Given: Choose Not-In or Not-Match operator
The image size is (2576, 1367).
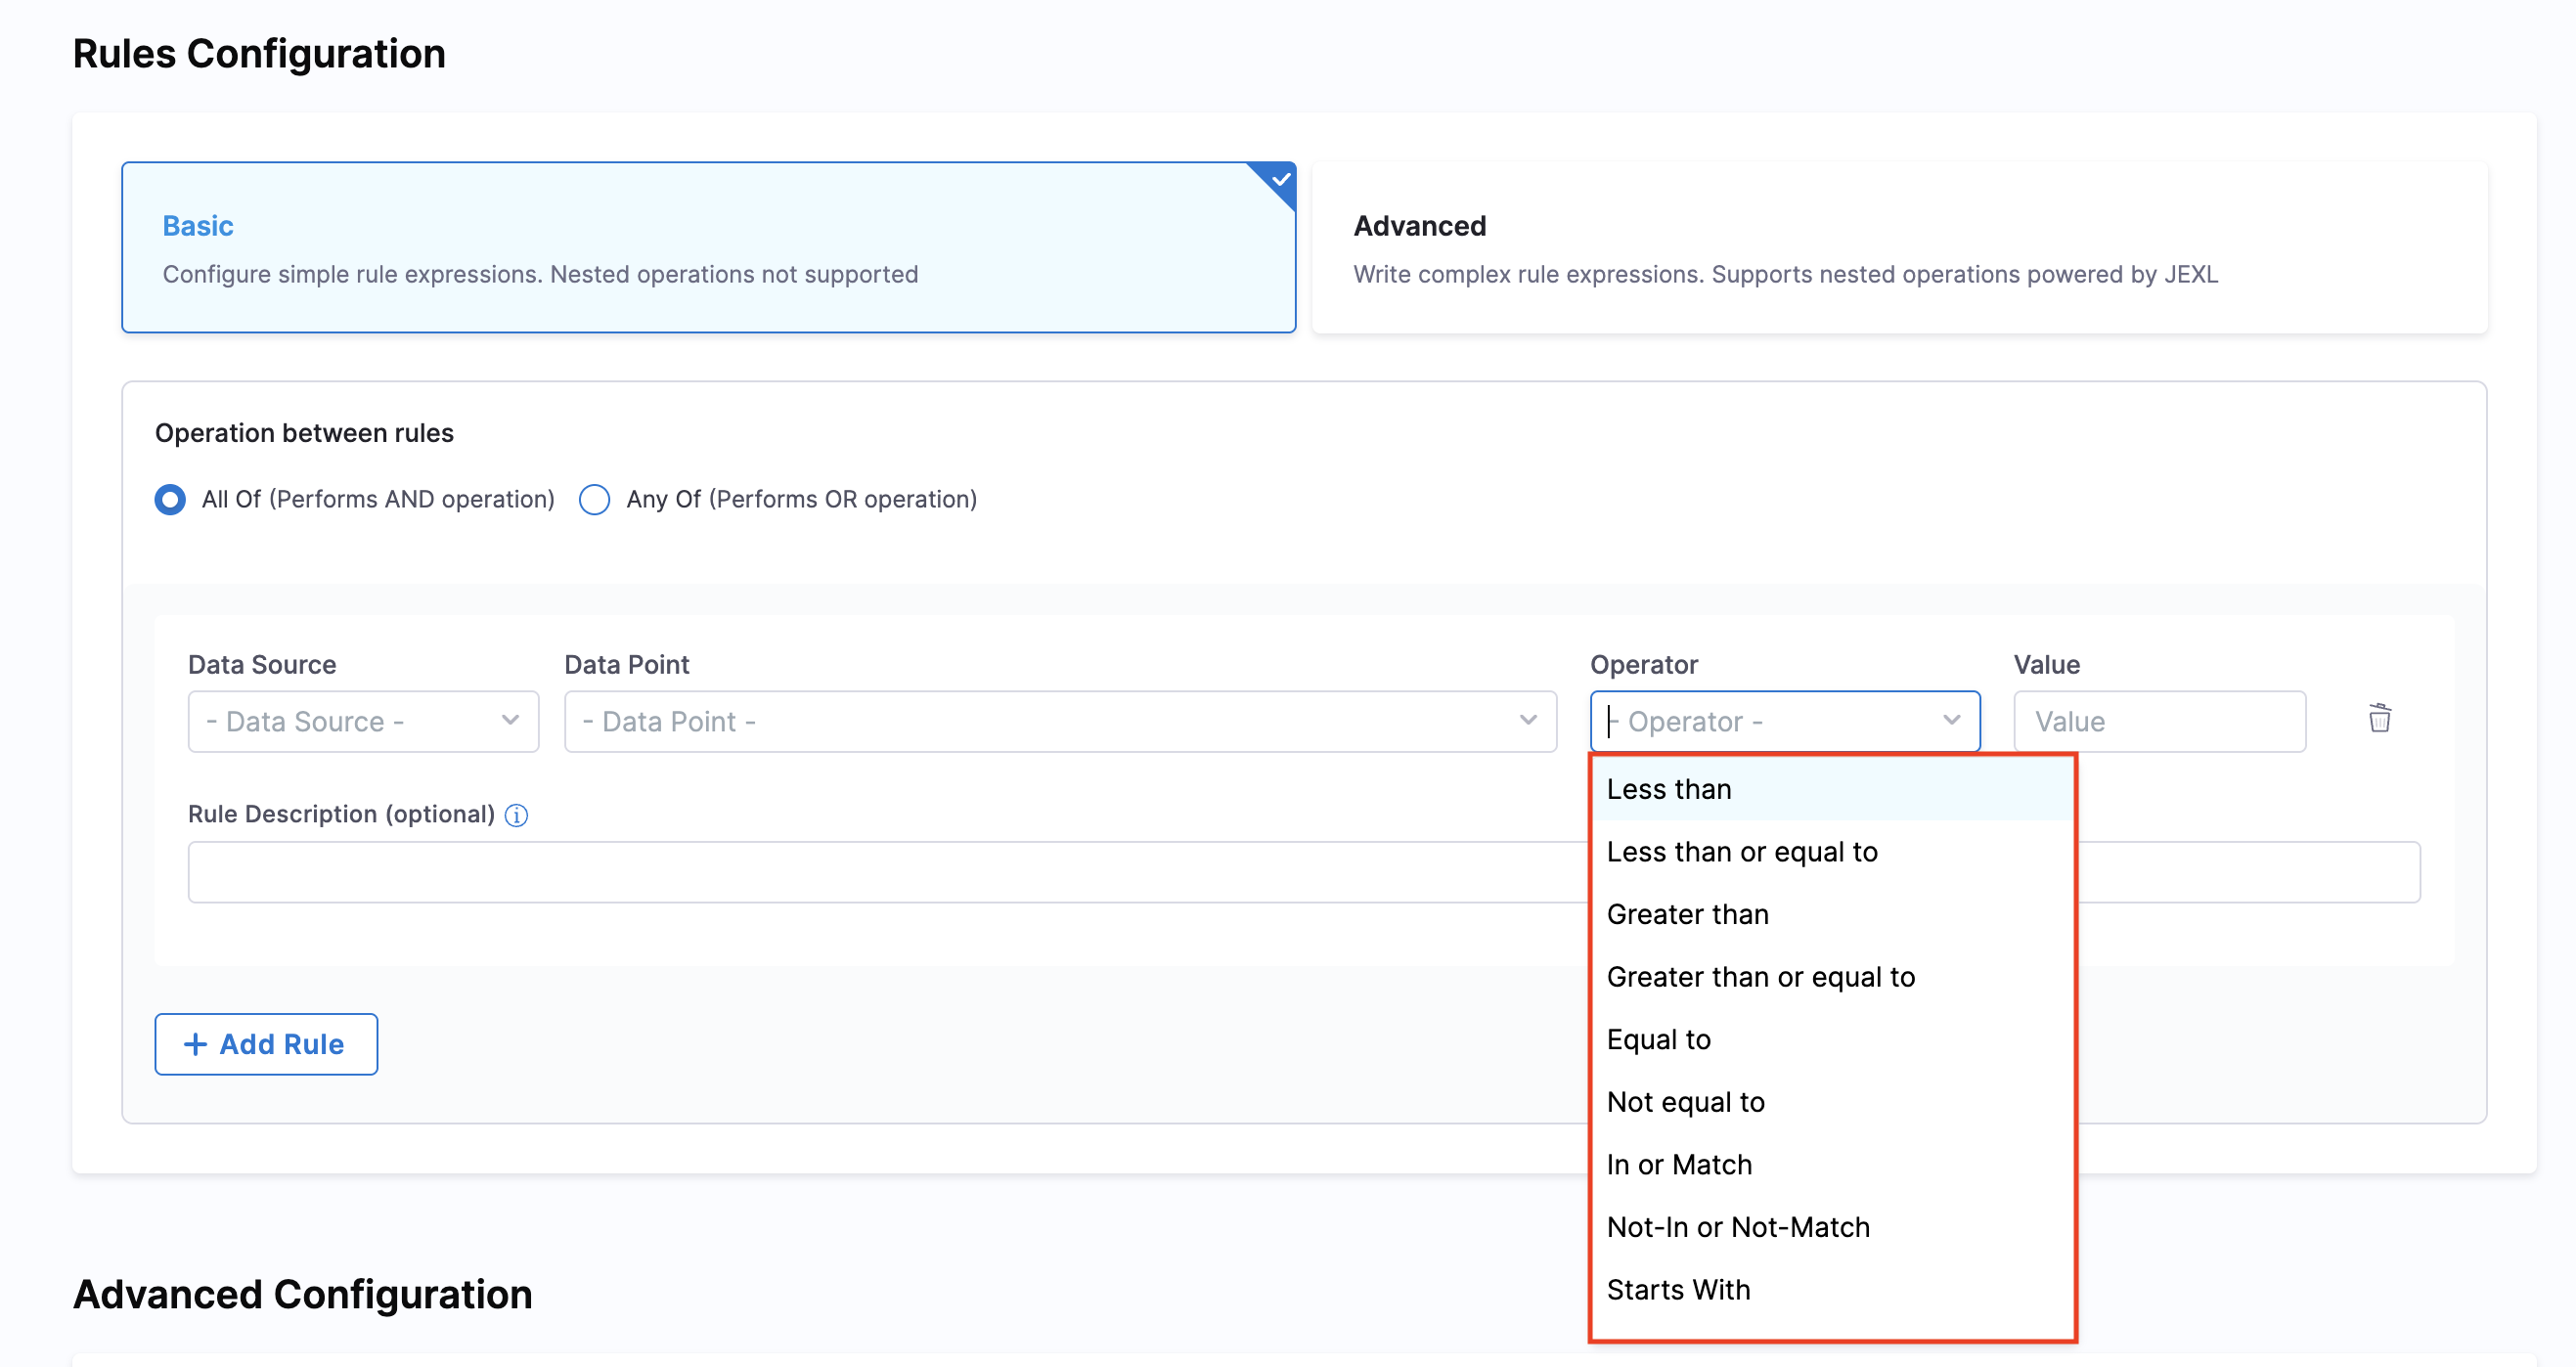Looking at the screenshot, I should 1737,1227.
